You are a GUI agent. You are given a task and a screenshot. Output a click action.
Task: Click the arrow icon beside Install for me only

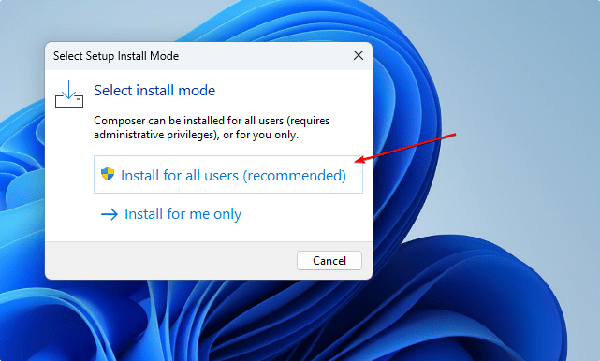coord(109,214)
